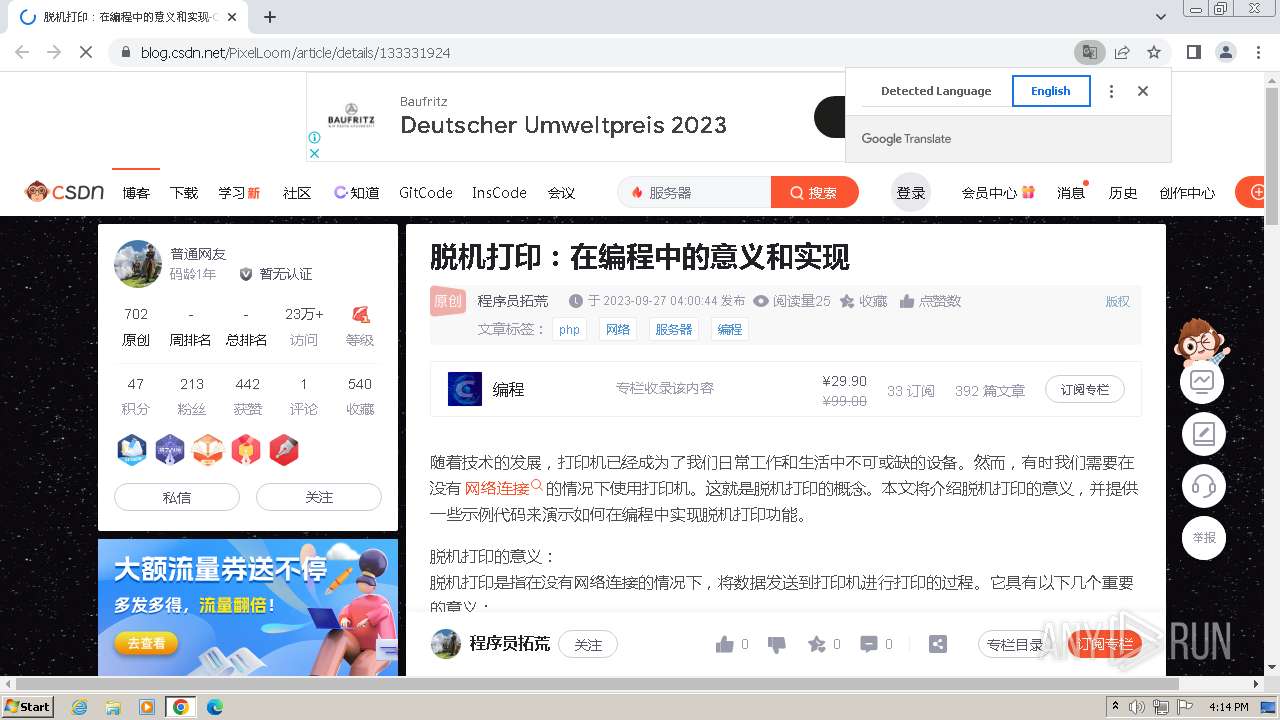
Task: Click the 登录 login button
Action: point(911,193)
